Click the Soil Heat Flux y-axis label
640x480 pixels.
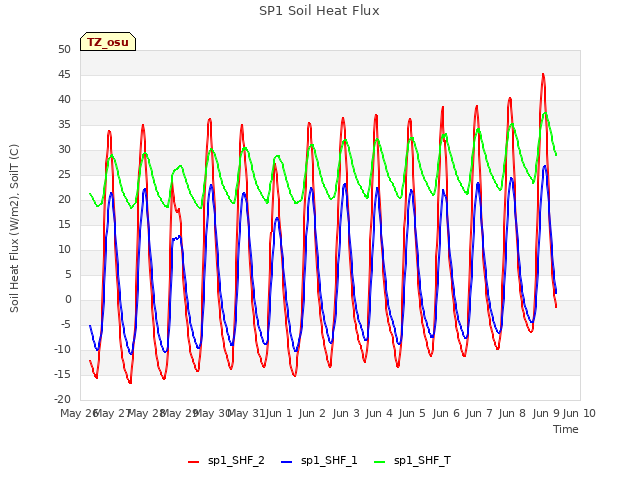(x=14, y=228)
